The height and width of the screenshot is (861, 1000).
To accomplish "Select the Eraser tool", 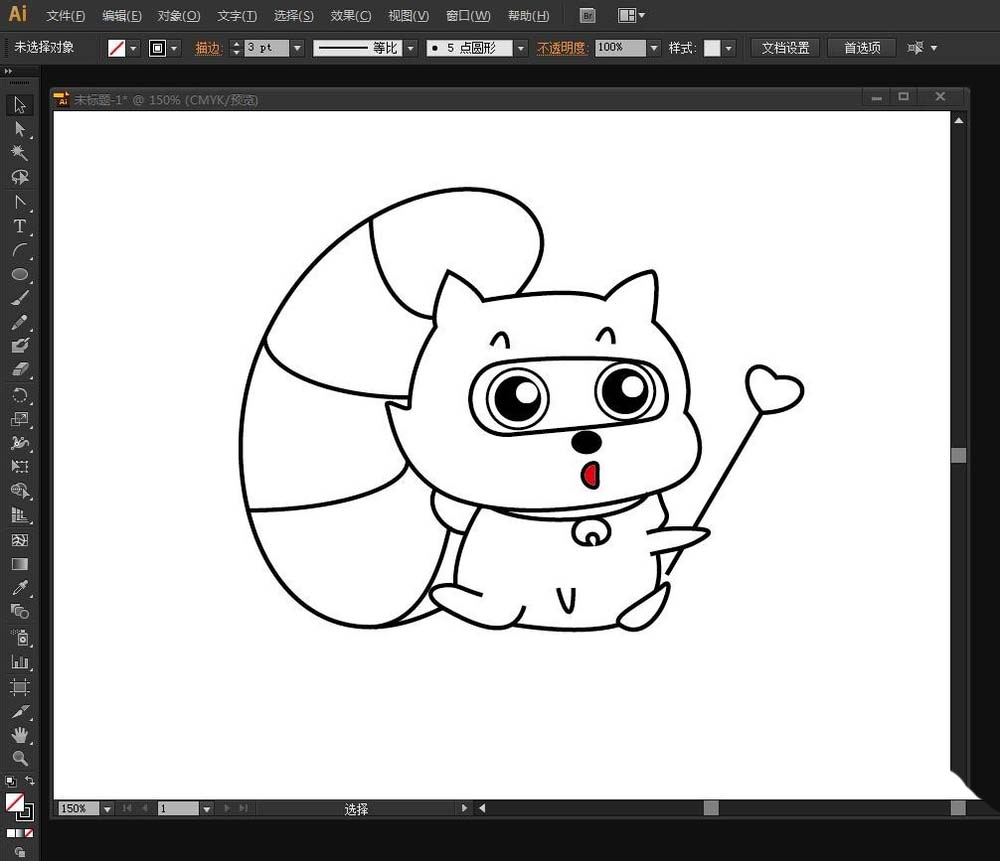I will 20,370.
